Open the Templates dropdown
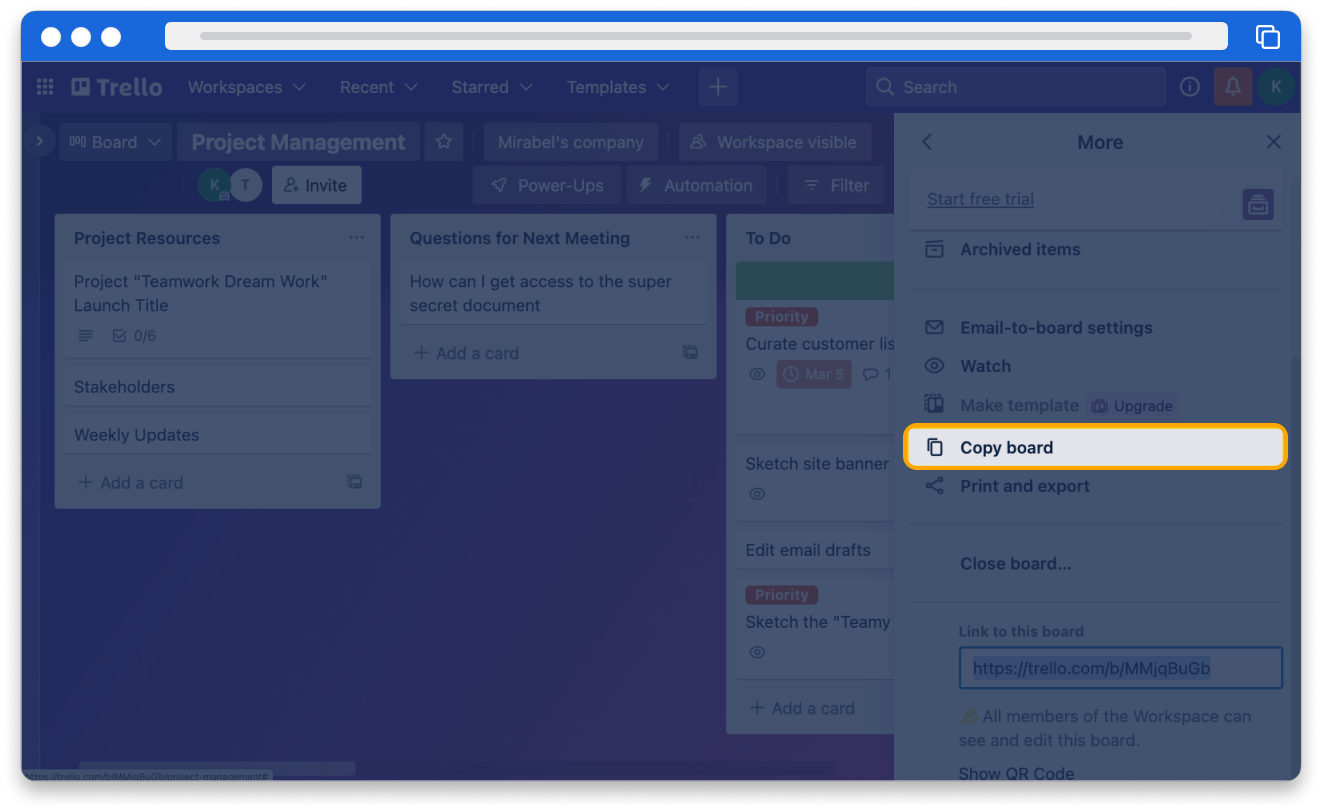 pyautogui.click(x=618, y=87)
